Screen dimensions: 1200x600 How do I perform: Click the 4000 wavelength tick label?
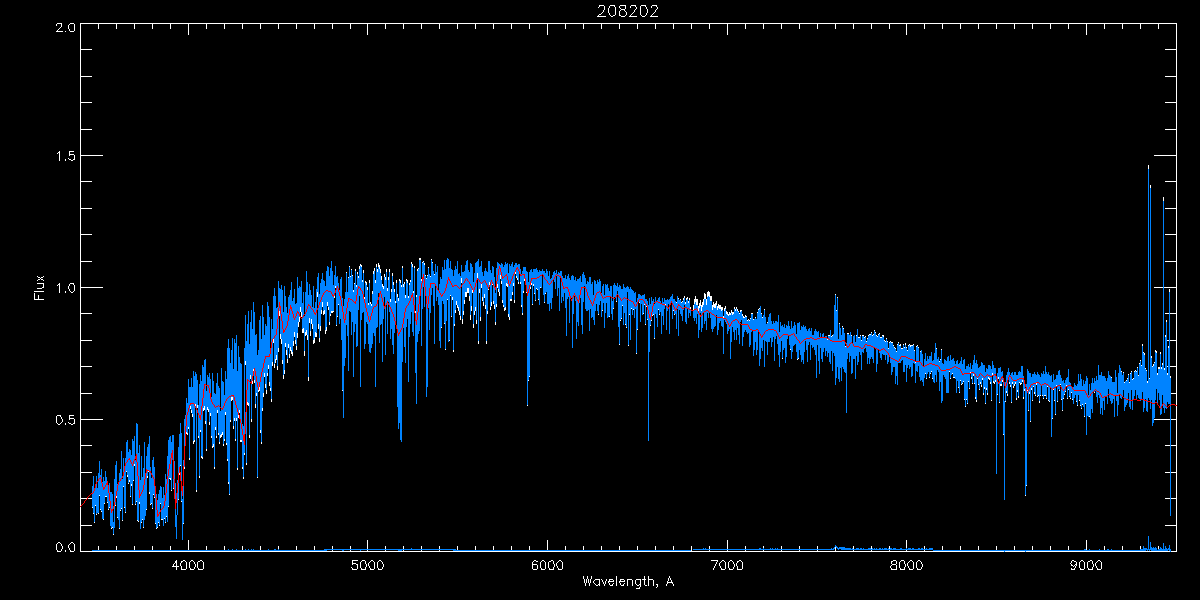pyautogui.click(x=188, y=563)
